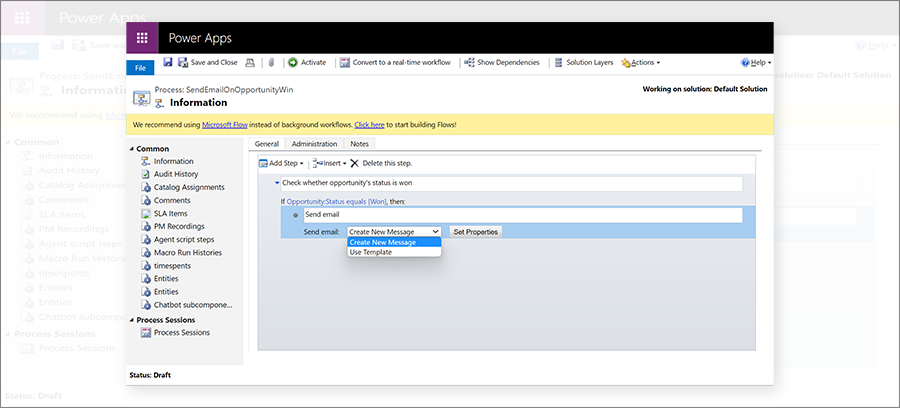
Task: Open Agent script steps
Action: (x=184, y=239)
